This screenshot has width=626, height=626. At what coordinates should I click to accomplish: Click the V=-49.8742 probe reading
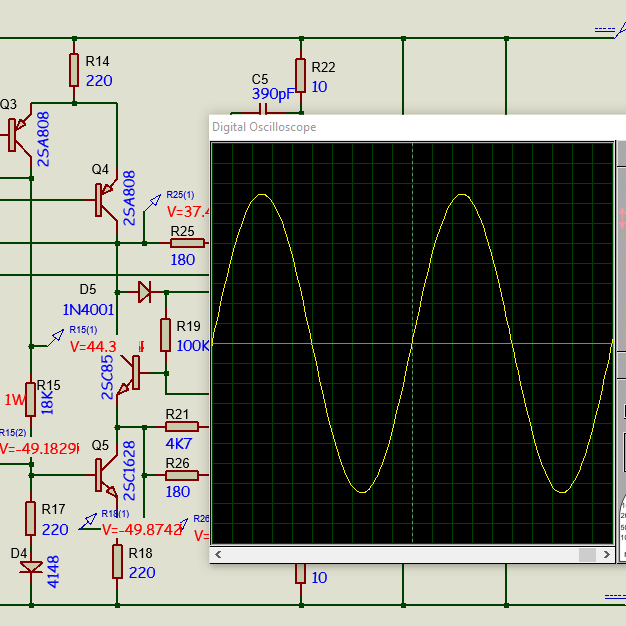point(142,530)
